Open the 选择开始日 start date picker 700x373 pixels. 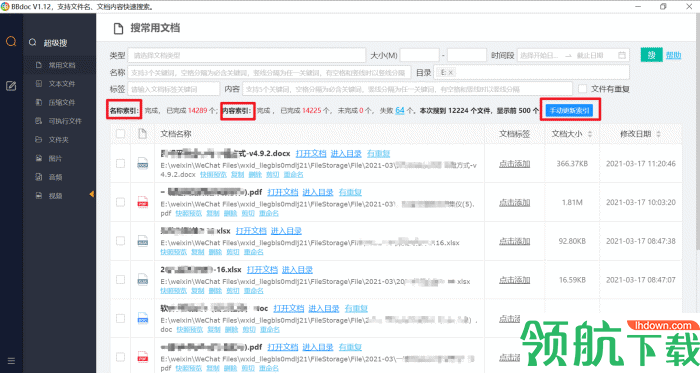tap(539, 55)
